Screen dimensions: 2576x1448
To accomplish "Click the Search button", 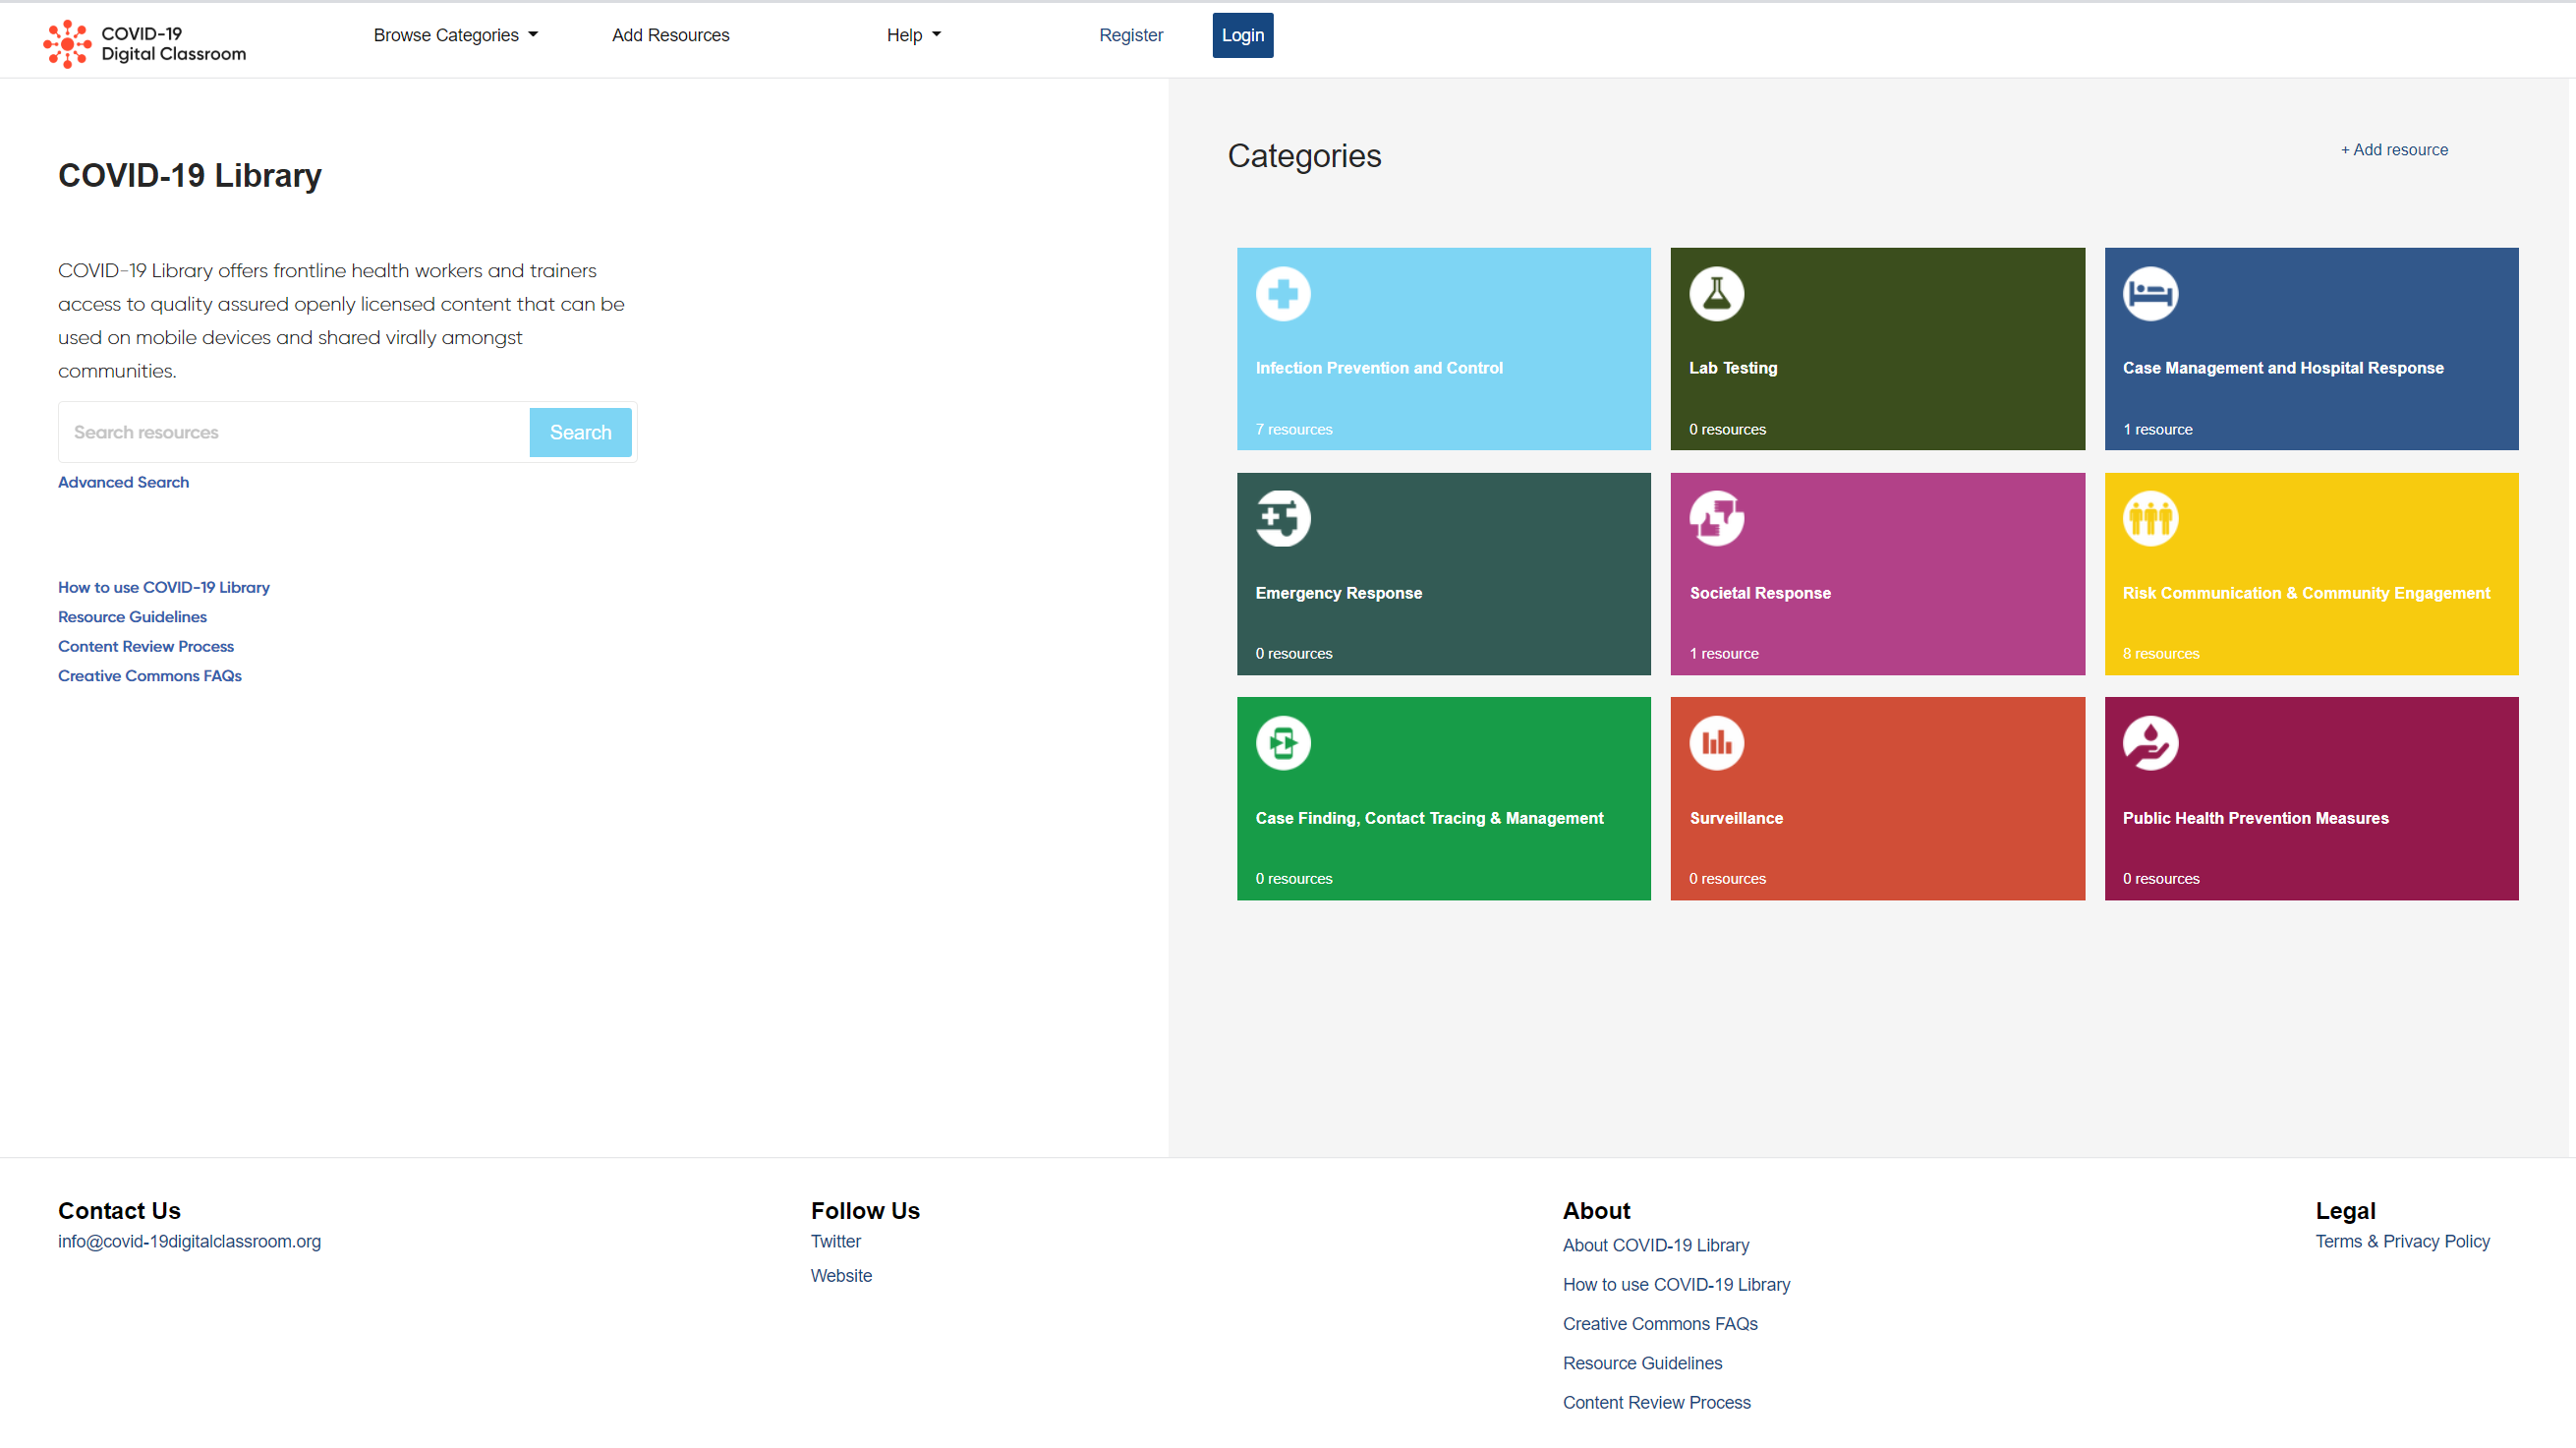I will coord(580,432).
